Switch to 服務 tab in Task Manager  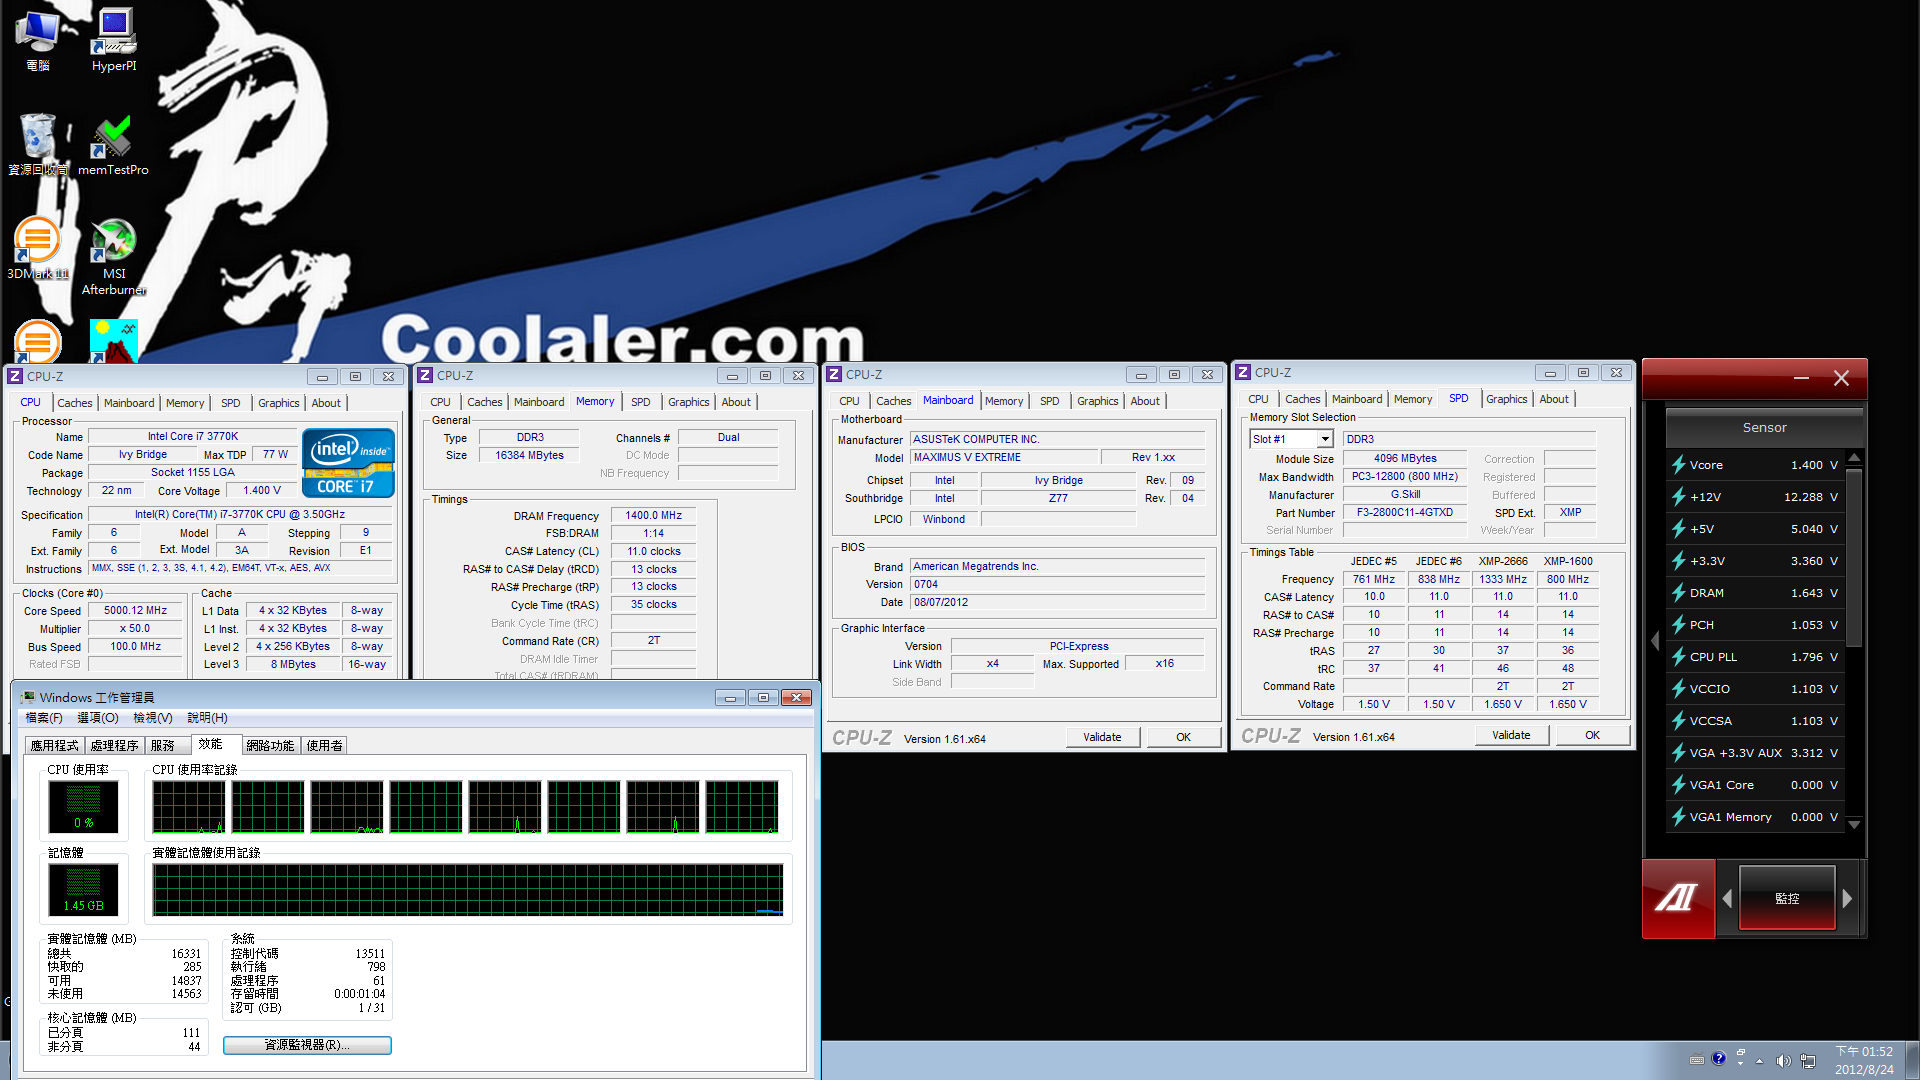[163, 746]
